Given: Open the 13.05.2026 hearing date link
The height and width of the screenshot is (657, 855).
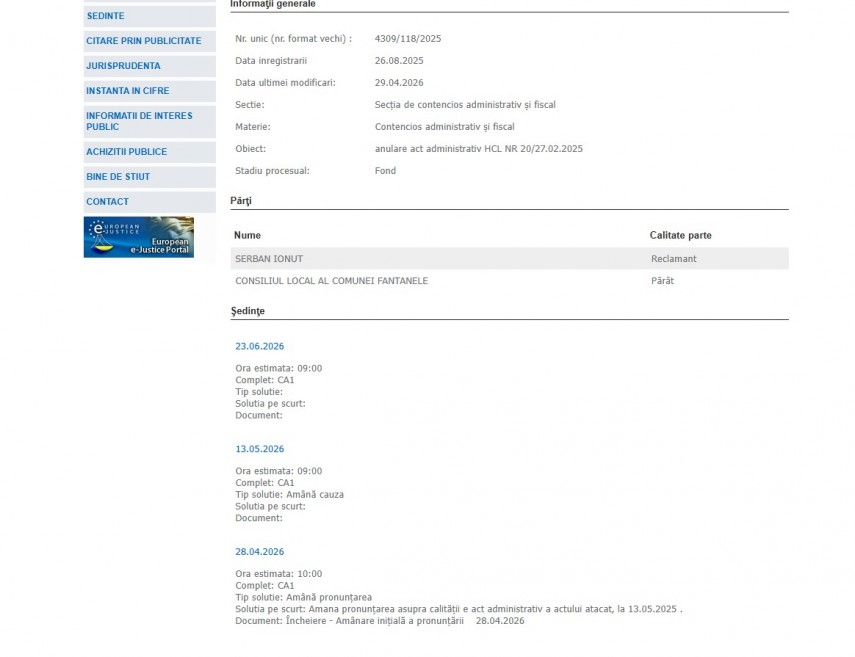Looking at the screenshot, I should pos(259,449).
